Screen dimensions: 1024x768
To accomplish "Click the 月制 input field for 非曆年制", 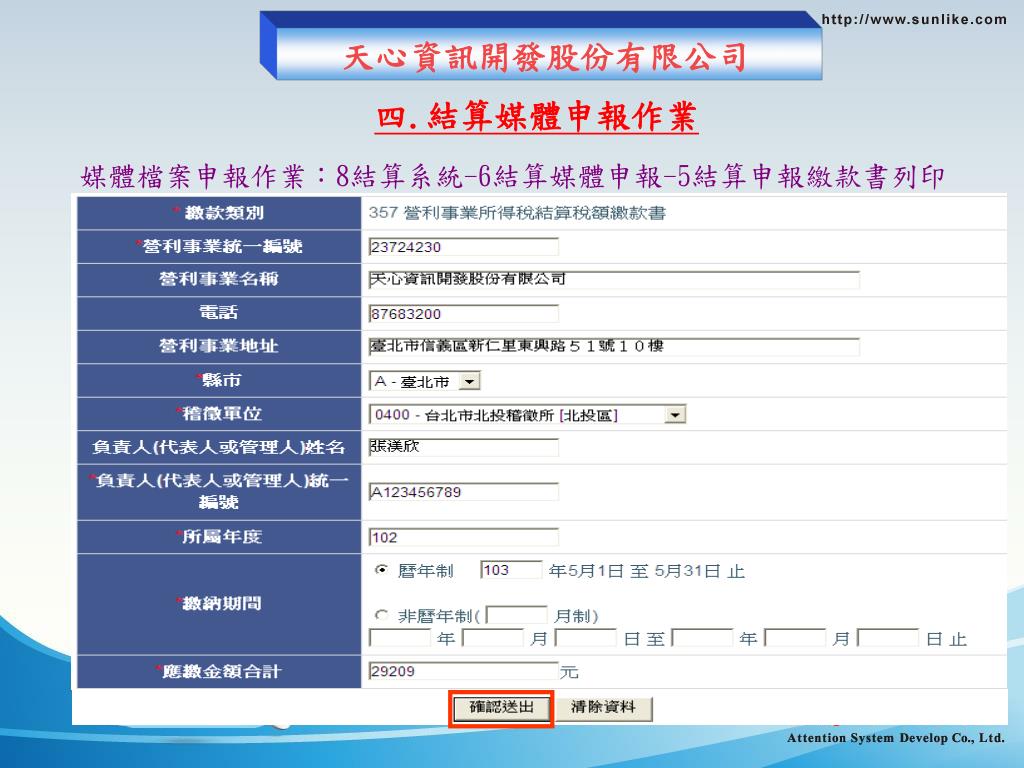I will click(x=516, y=615).
